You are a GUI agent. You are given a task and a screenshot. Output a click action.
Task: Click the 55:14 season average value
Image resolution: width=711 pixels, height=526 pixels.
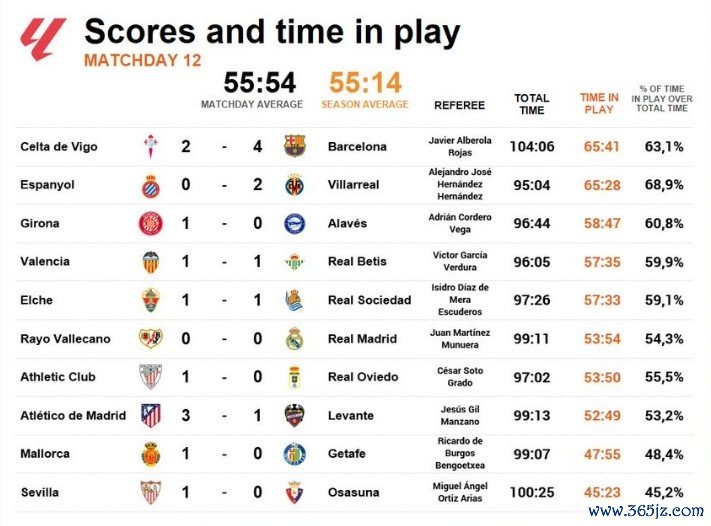click(364, 81)
